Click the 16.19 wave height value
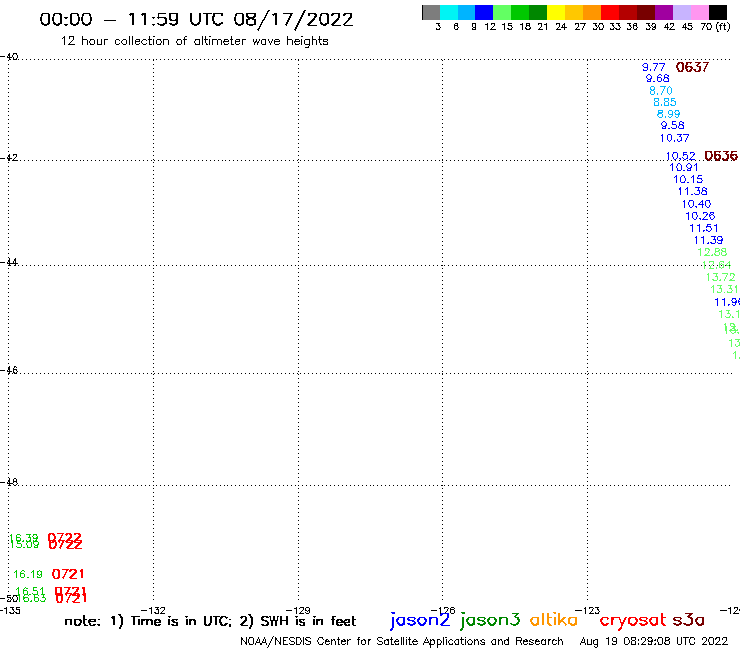The height and width of the screenshot is (650, 740). click(x=28, y=574)
